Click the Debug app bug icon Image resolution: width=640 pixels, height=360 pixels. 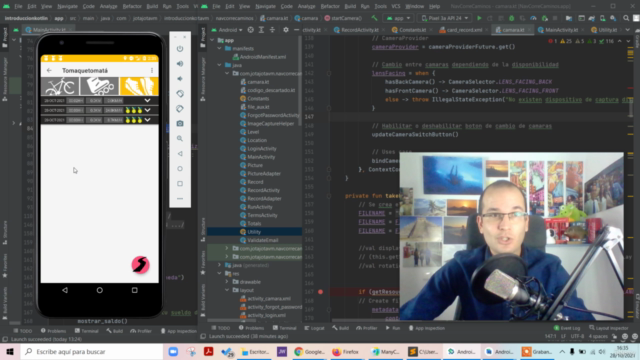511,18
